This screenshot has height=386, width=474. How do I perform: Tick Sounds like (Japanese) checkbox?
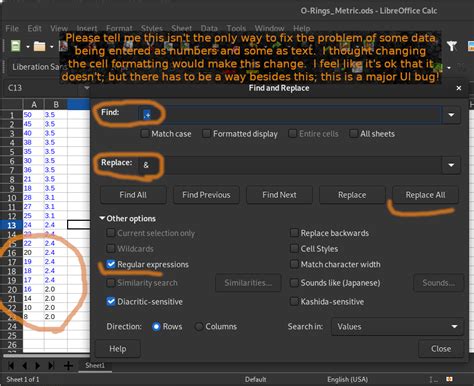pyautogui.click(x=294, y=283)
